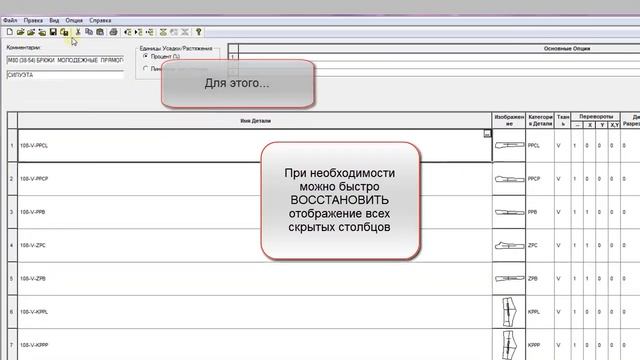This screenshot has height=360, width=640.
Task: Click the category cell ZPB
Action: (x=540, y=278)
